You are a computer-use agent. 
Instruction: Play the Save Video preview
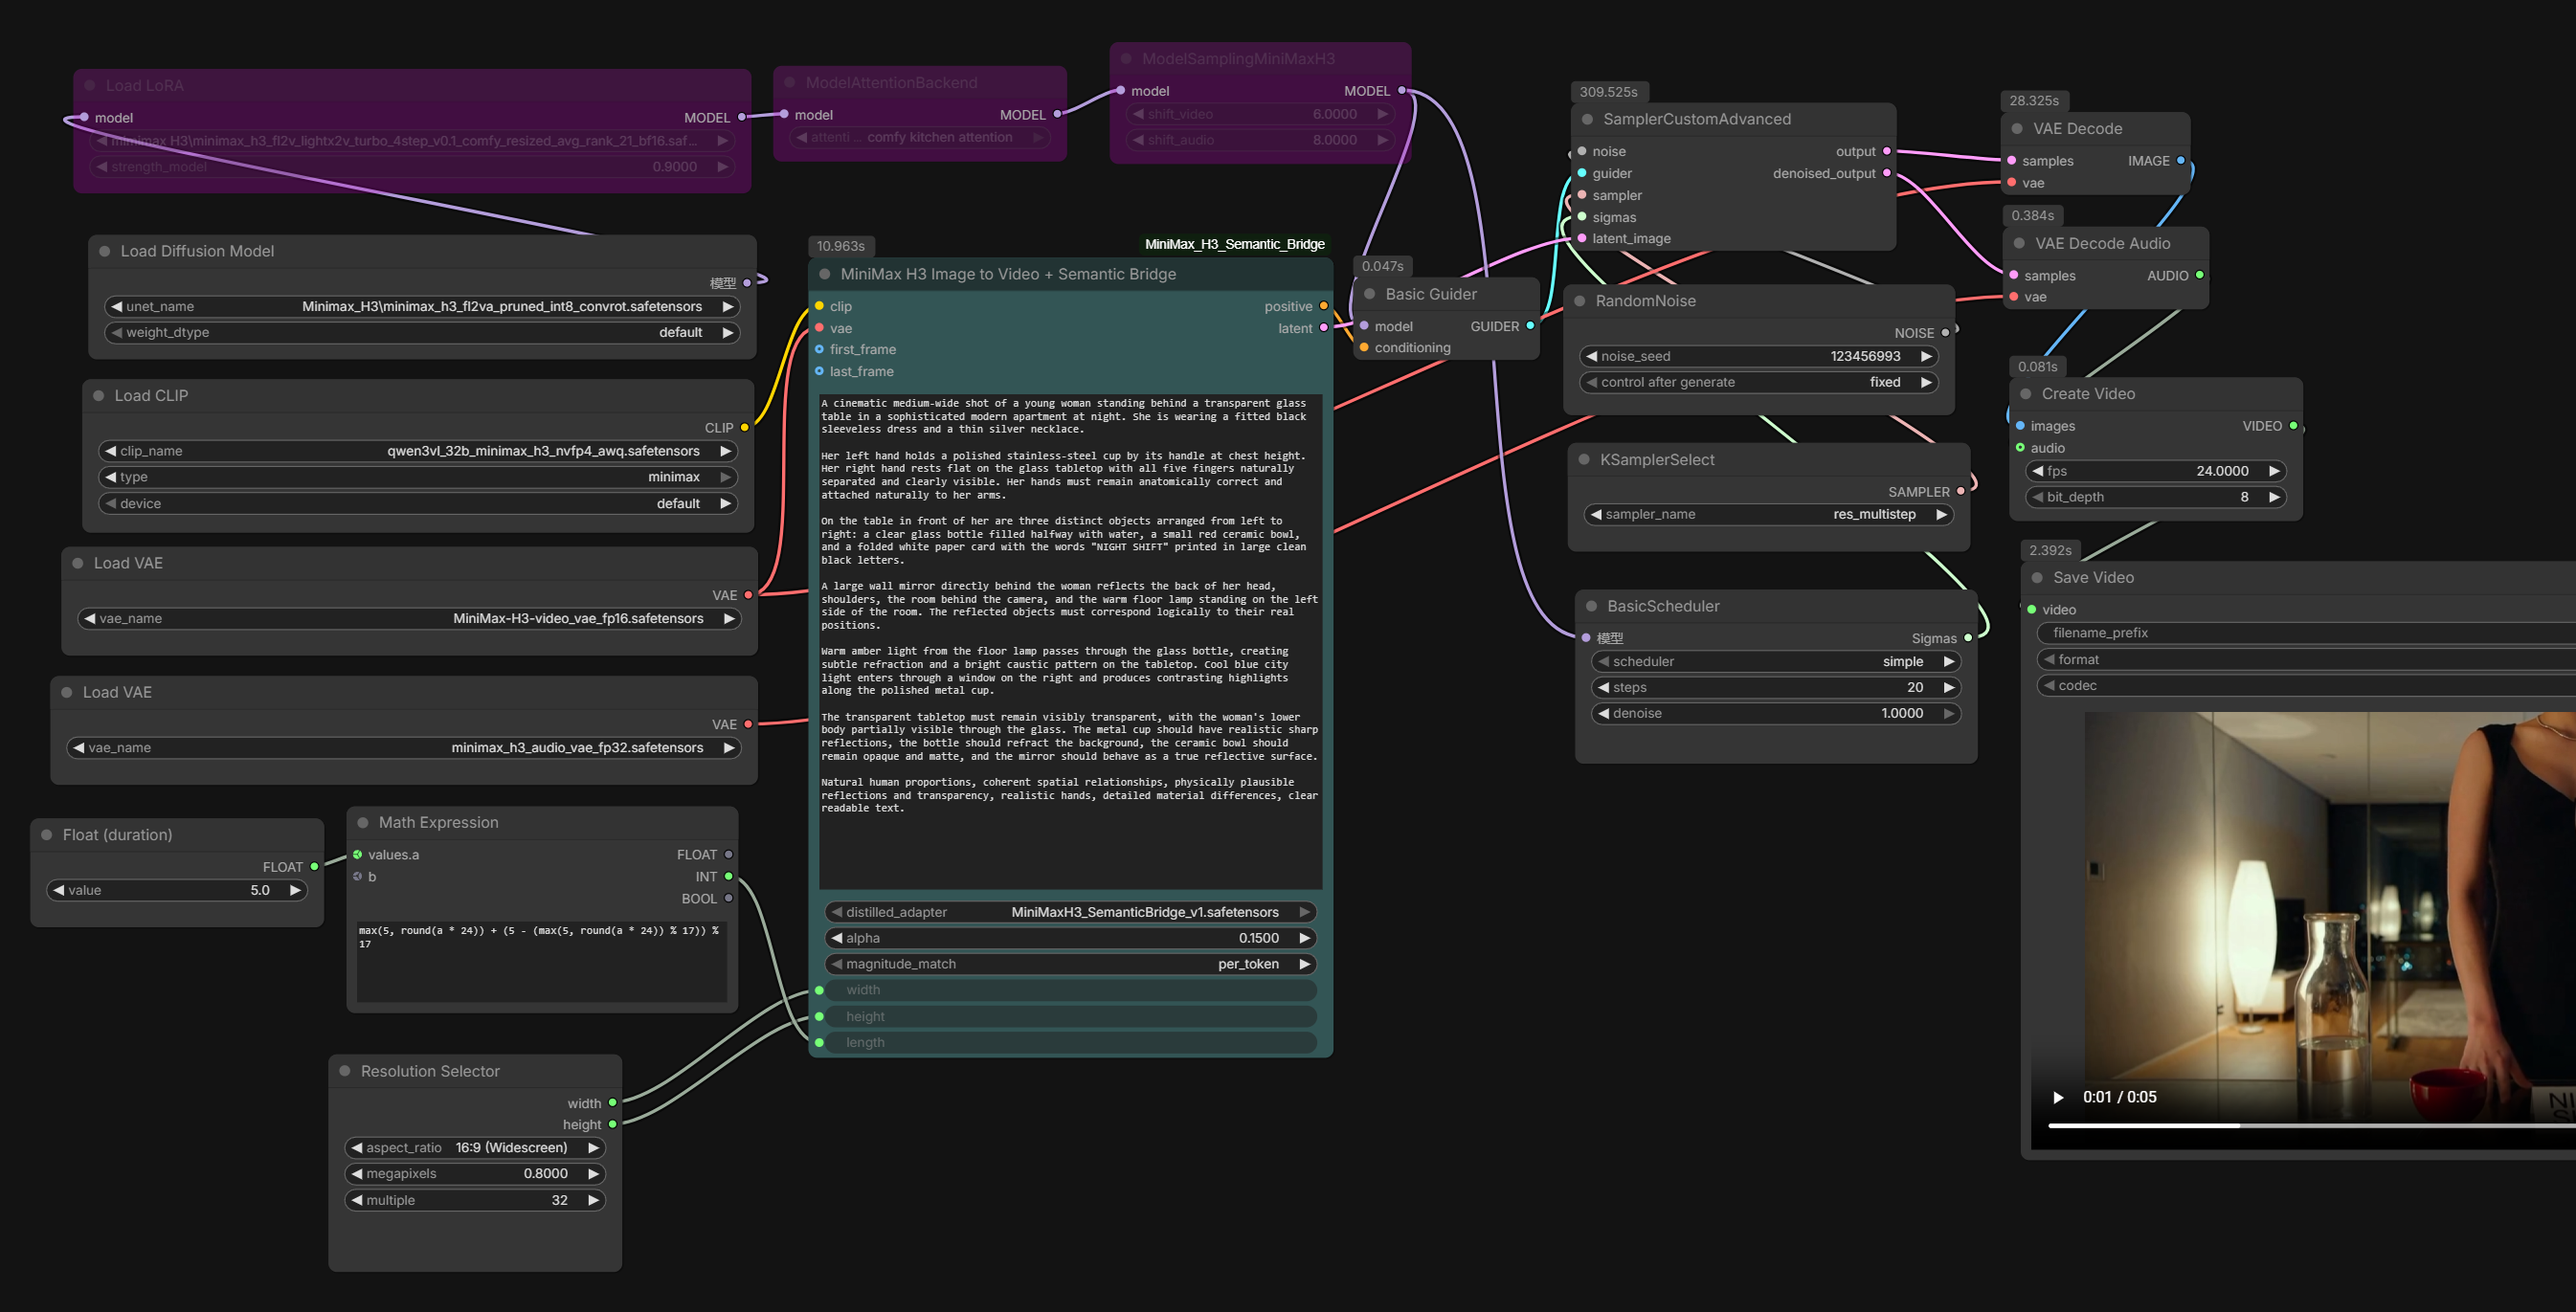click(2058, 1097)
